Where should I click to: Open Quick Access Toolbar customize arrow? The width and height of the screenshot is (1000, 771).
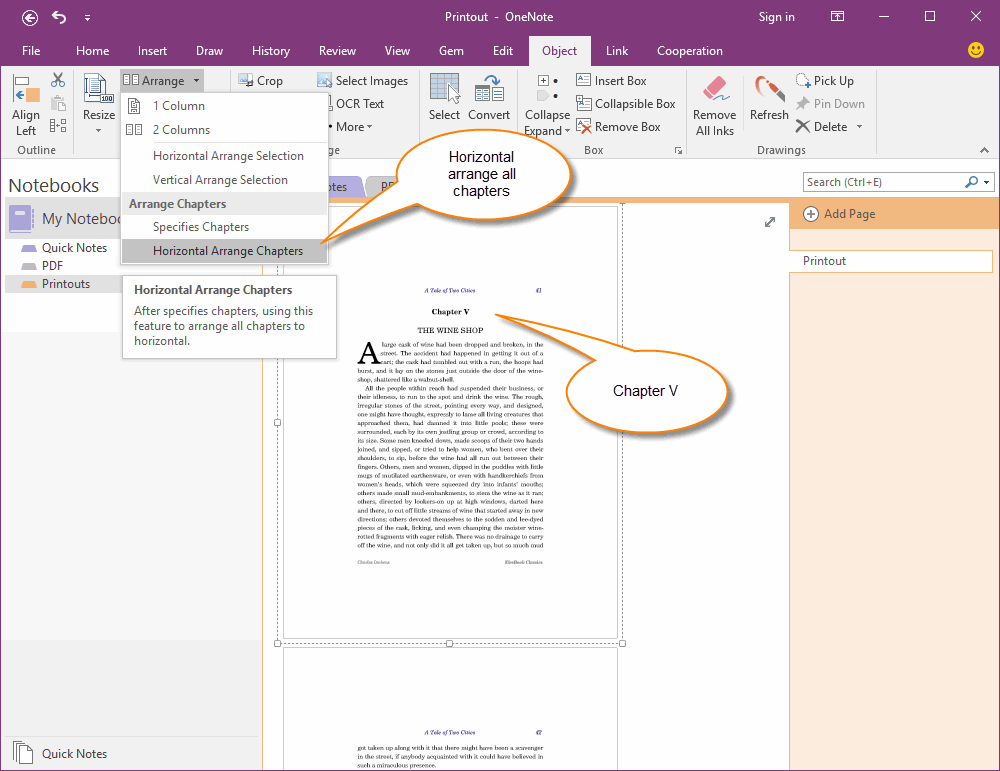[87, 18]
